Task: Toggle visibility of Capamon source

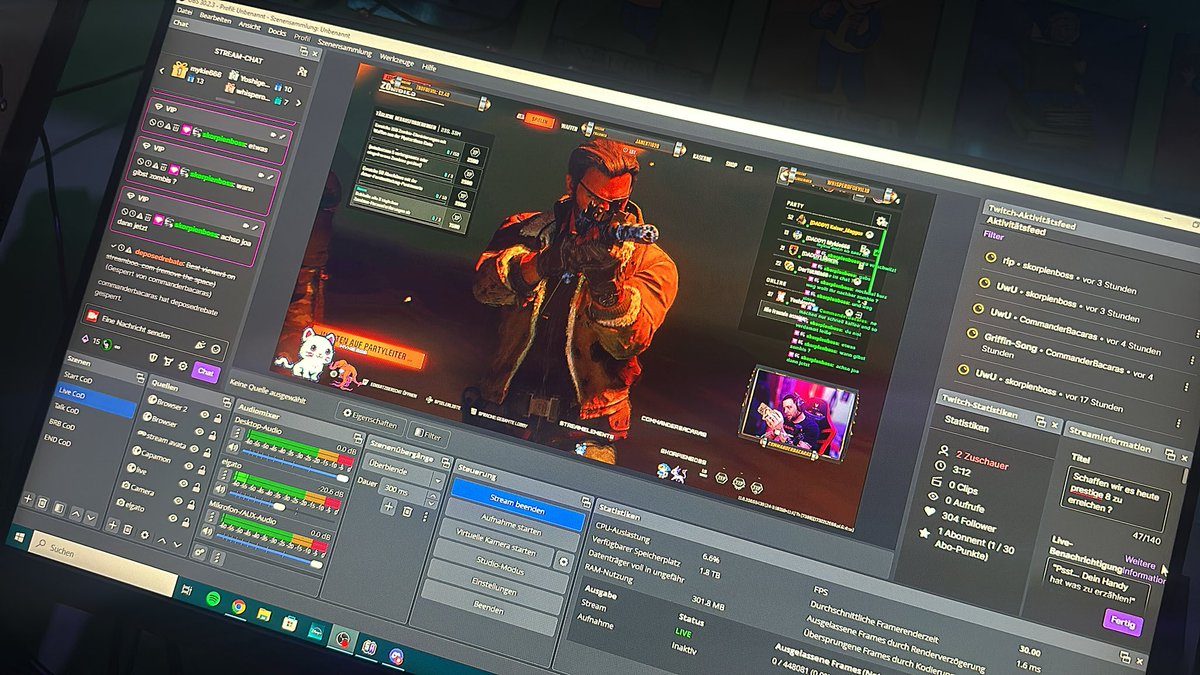Action: click(189, 465)
